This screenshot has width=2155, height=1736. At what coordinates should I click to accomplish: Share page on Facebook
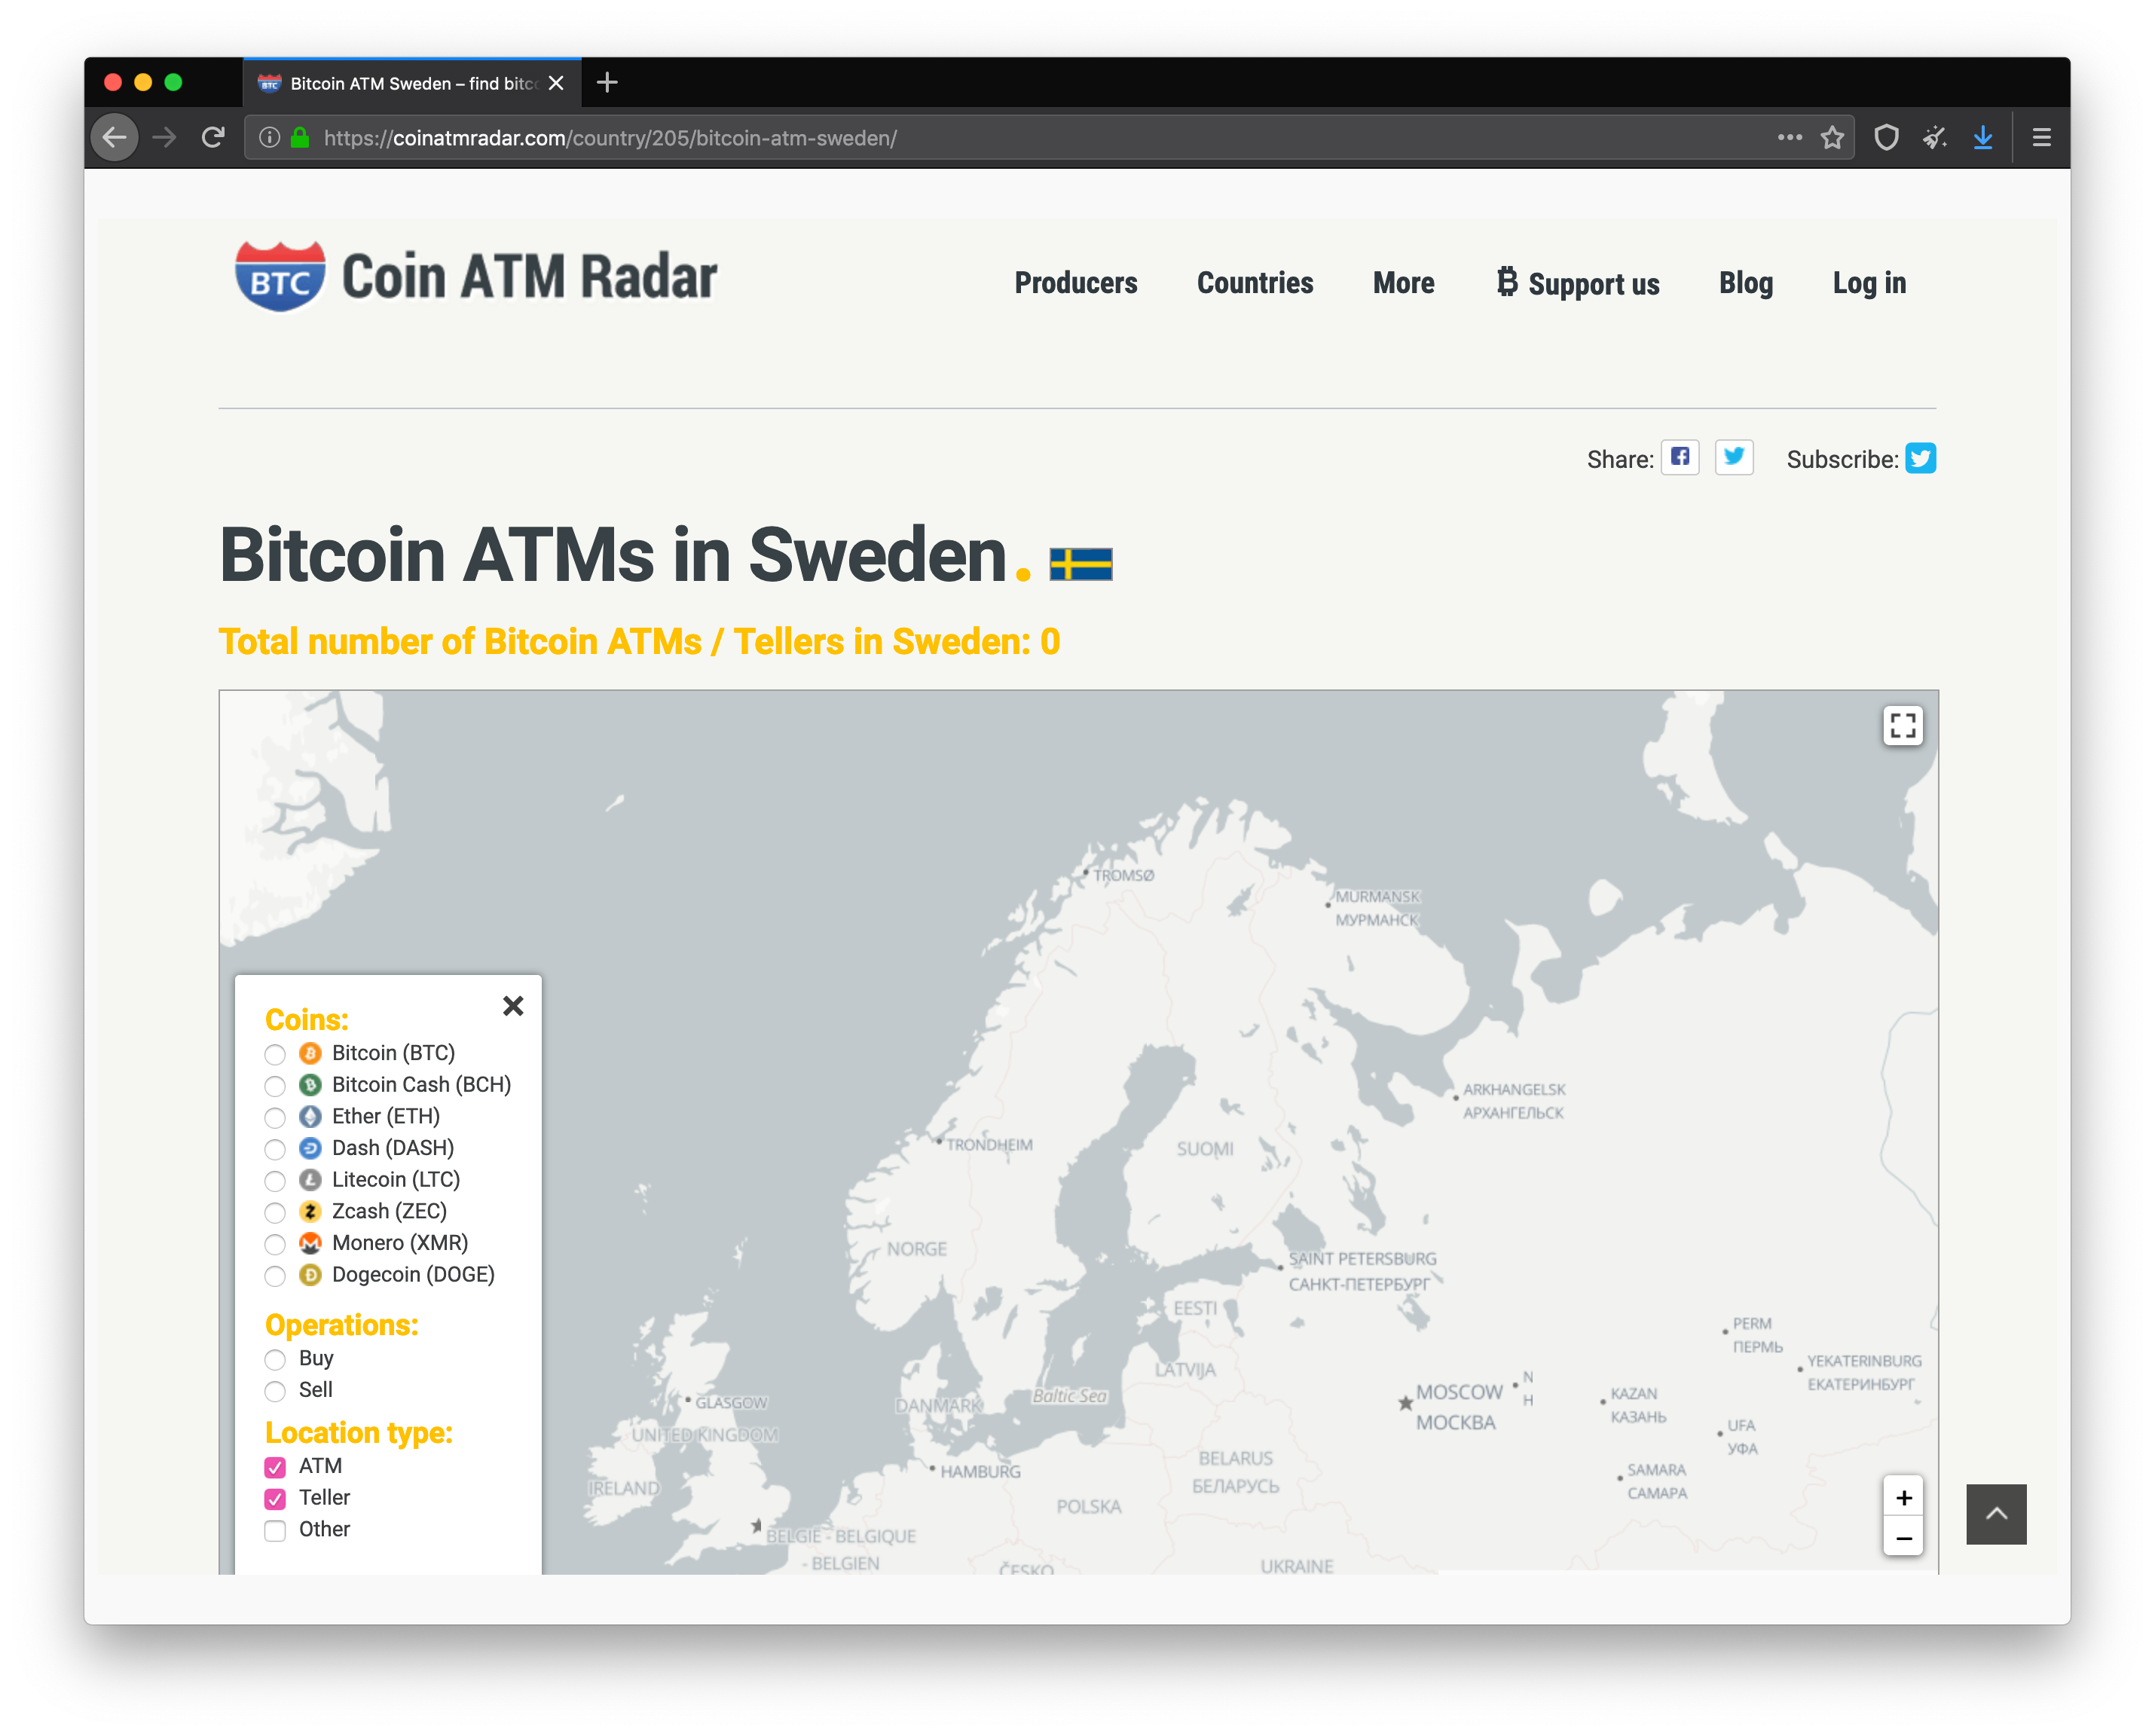coord(1680,458)
